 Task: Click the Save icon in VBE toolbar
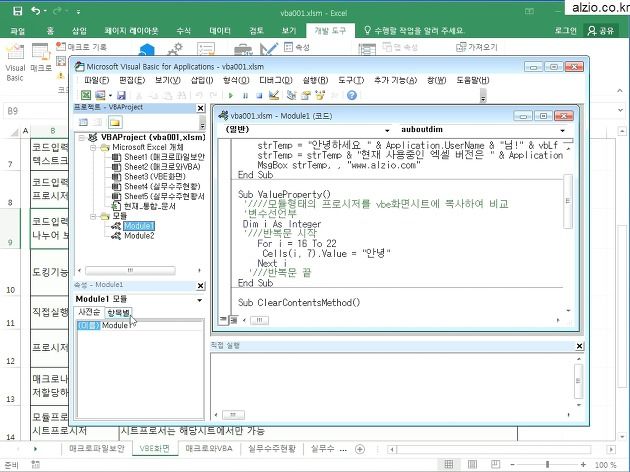[121, 95]
